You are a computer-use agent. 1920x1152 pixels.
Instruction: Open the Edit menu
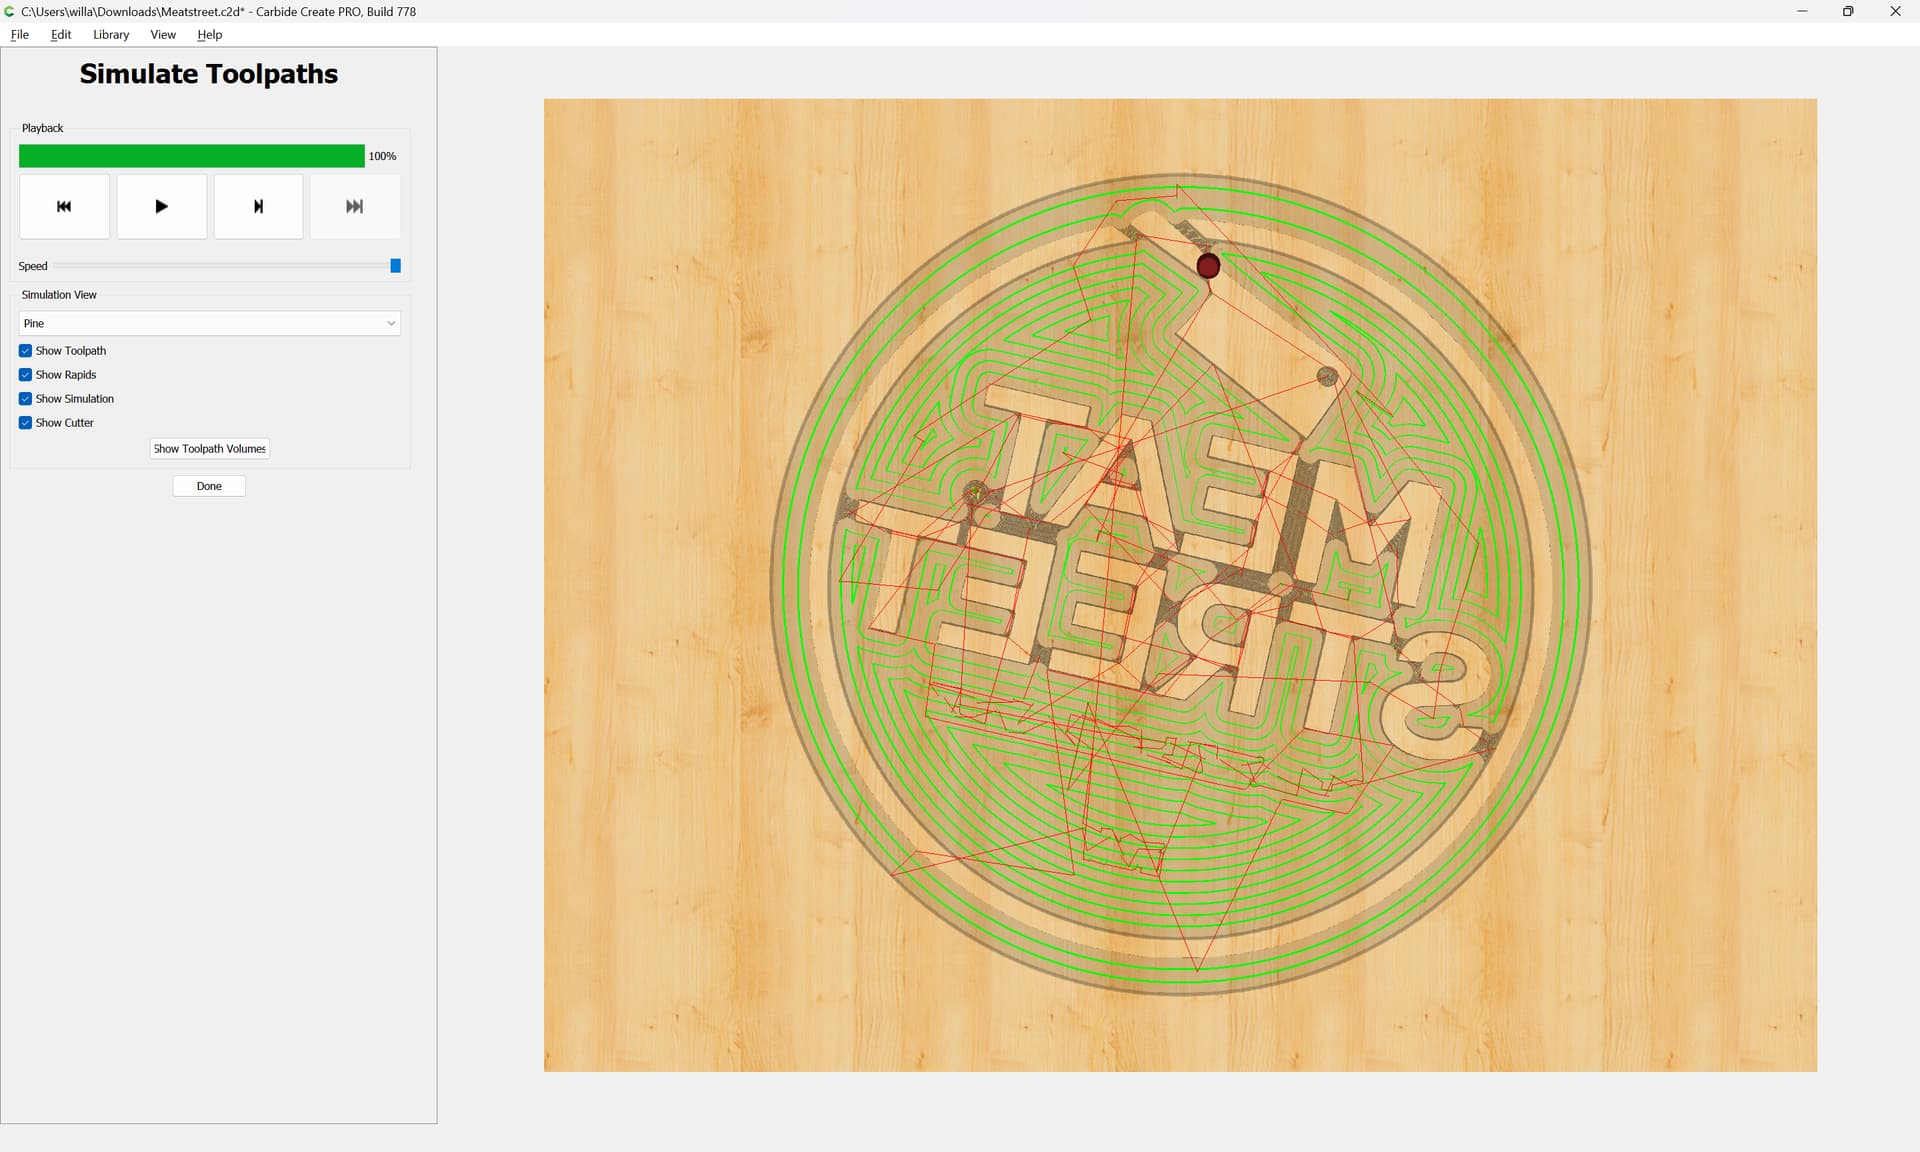point(61,34)
